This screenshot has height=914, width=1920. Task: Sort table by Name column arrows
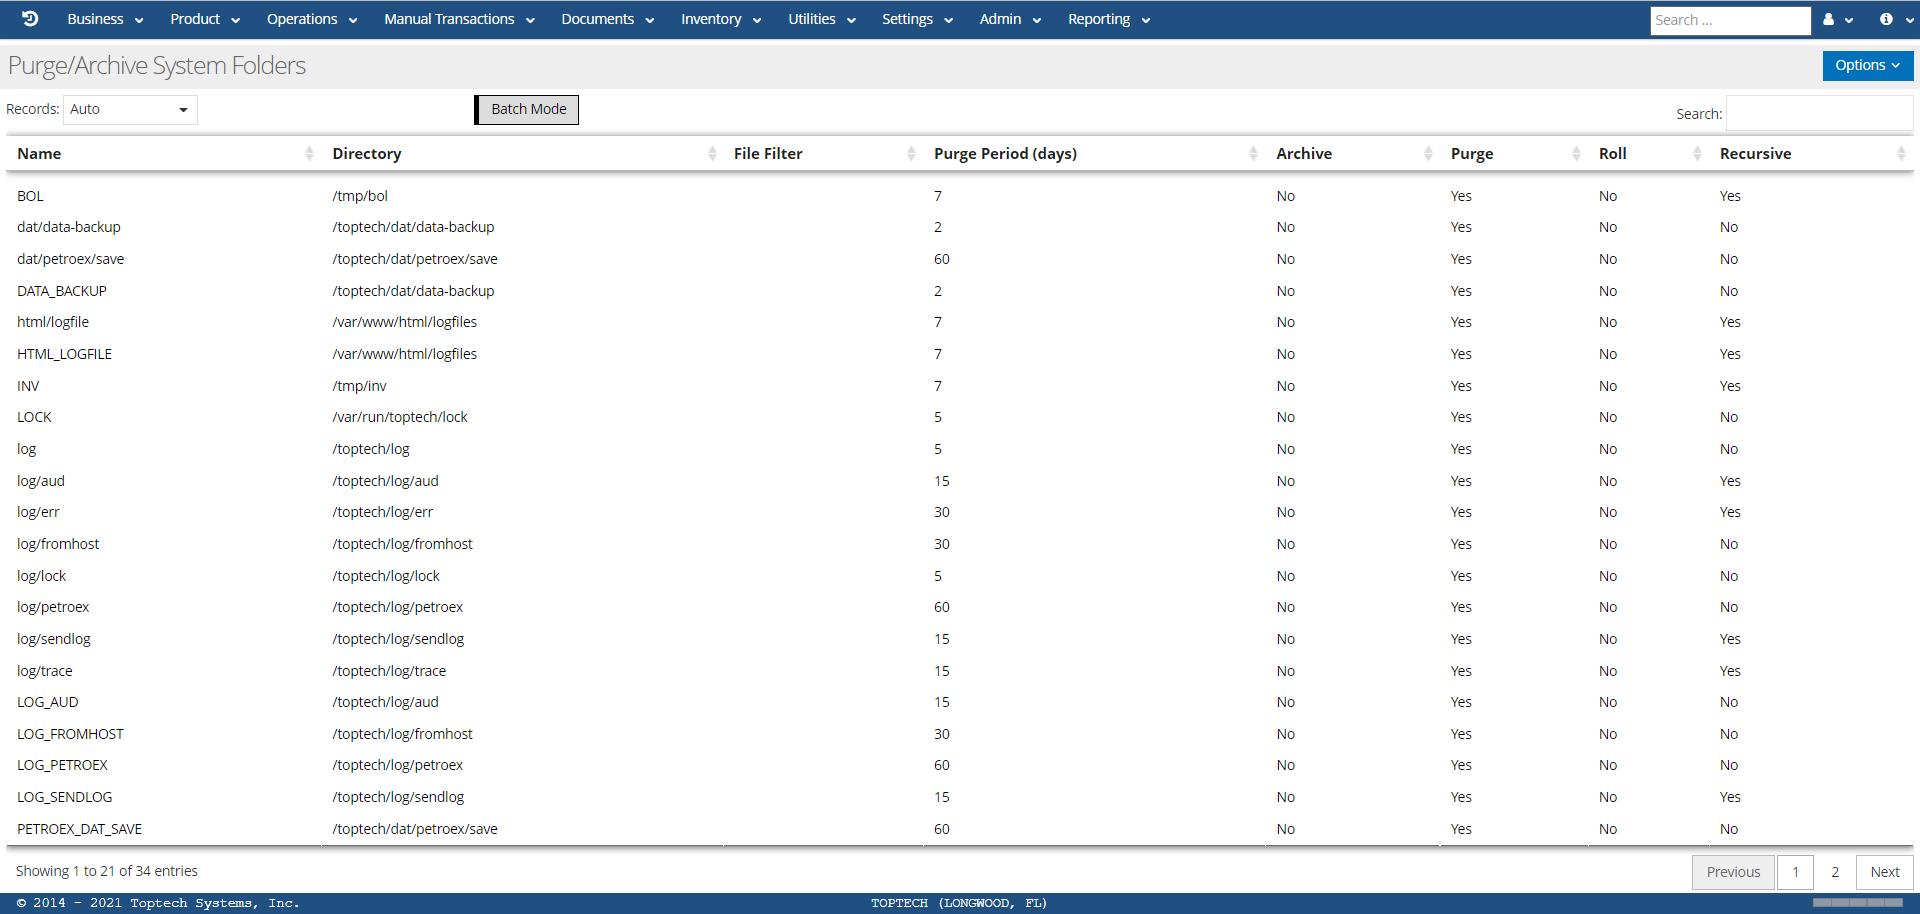pyautogui.click(x=309, y=154)
